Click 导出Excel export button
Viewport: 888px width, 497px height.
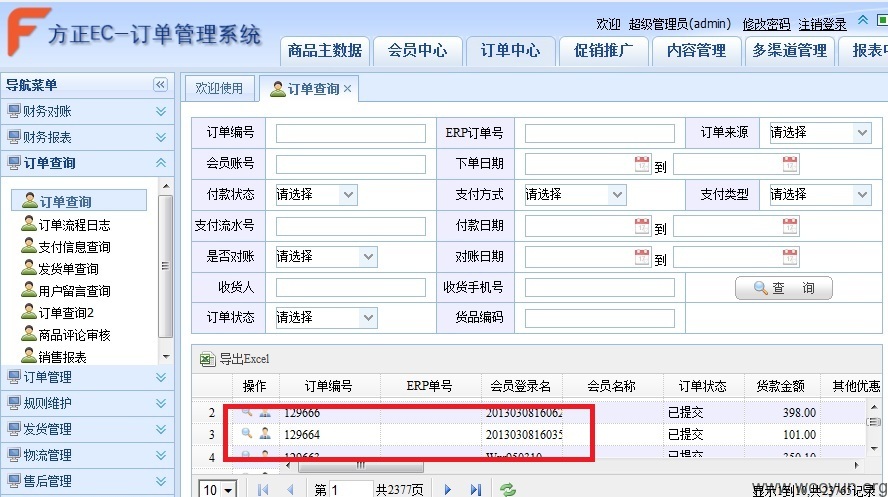(235, 359)
